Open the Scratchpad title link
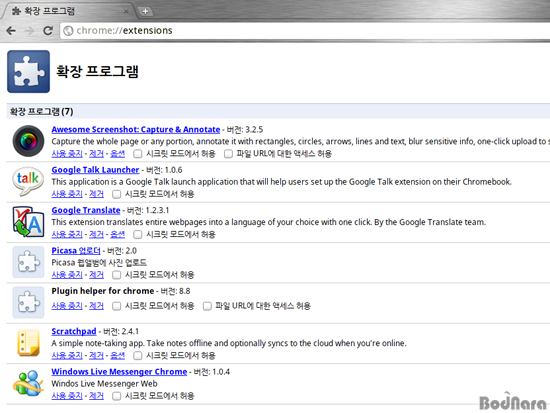 click(74, 331)
